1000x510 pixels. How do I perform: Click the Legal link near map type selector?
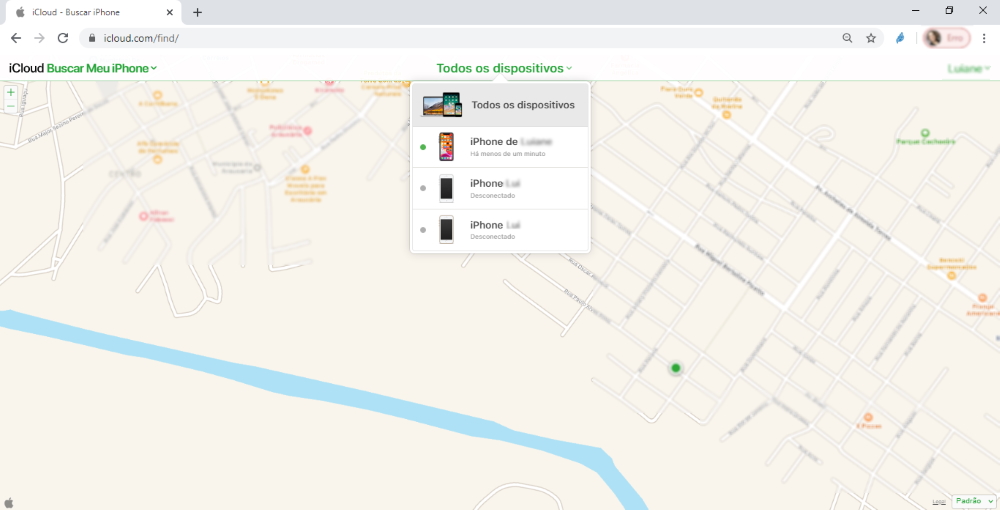click(939, 502)
